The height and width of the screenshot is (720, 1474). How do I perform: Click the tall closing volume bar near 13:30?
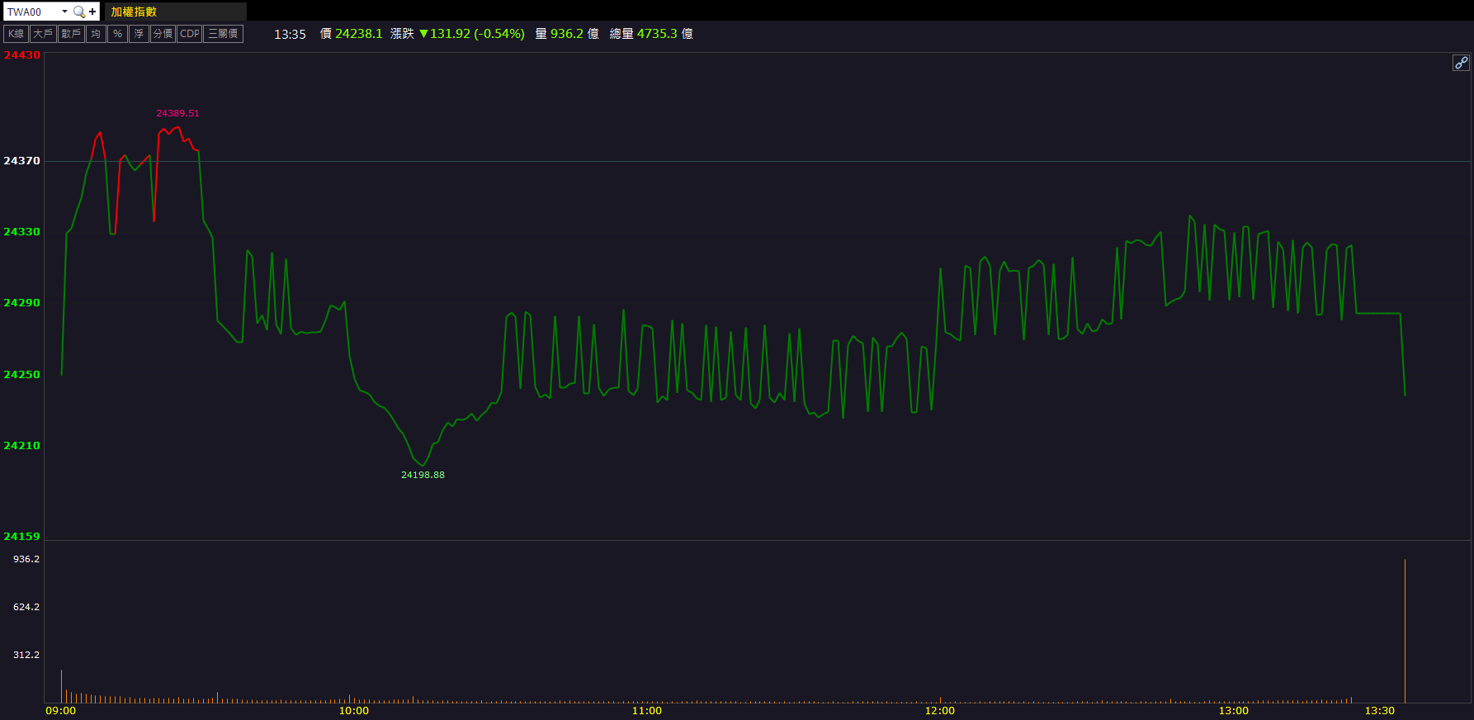click(x=1405, y=631)
